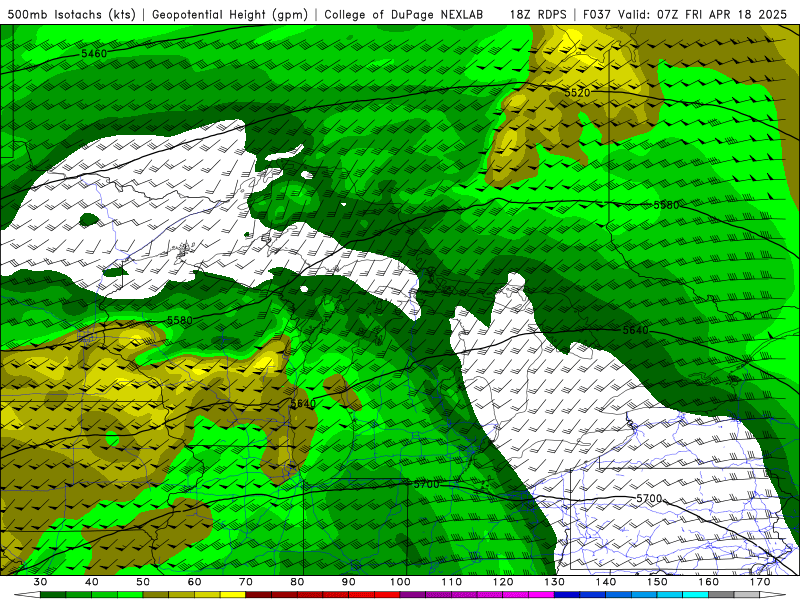Screen dimensions: 800x600
Task: Click the 170 knot color scale label
Action: pyautogui.click(x=760, y=582)
